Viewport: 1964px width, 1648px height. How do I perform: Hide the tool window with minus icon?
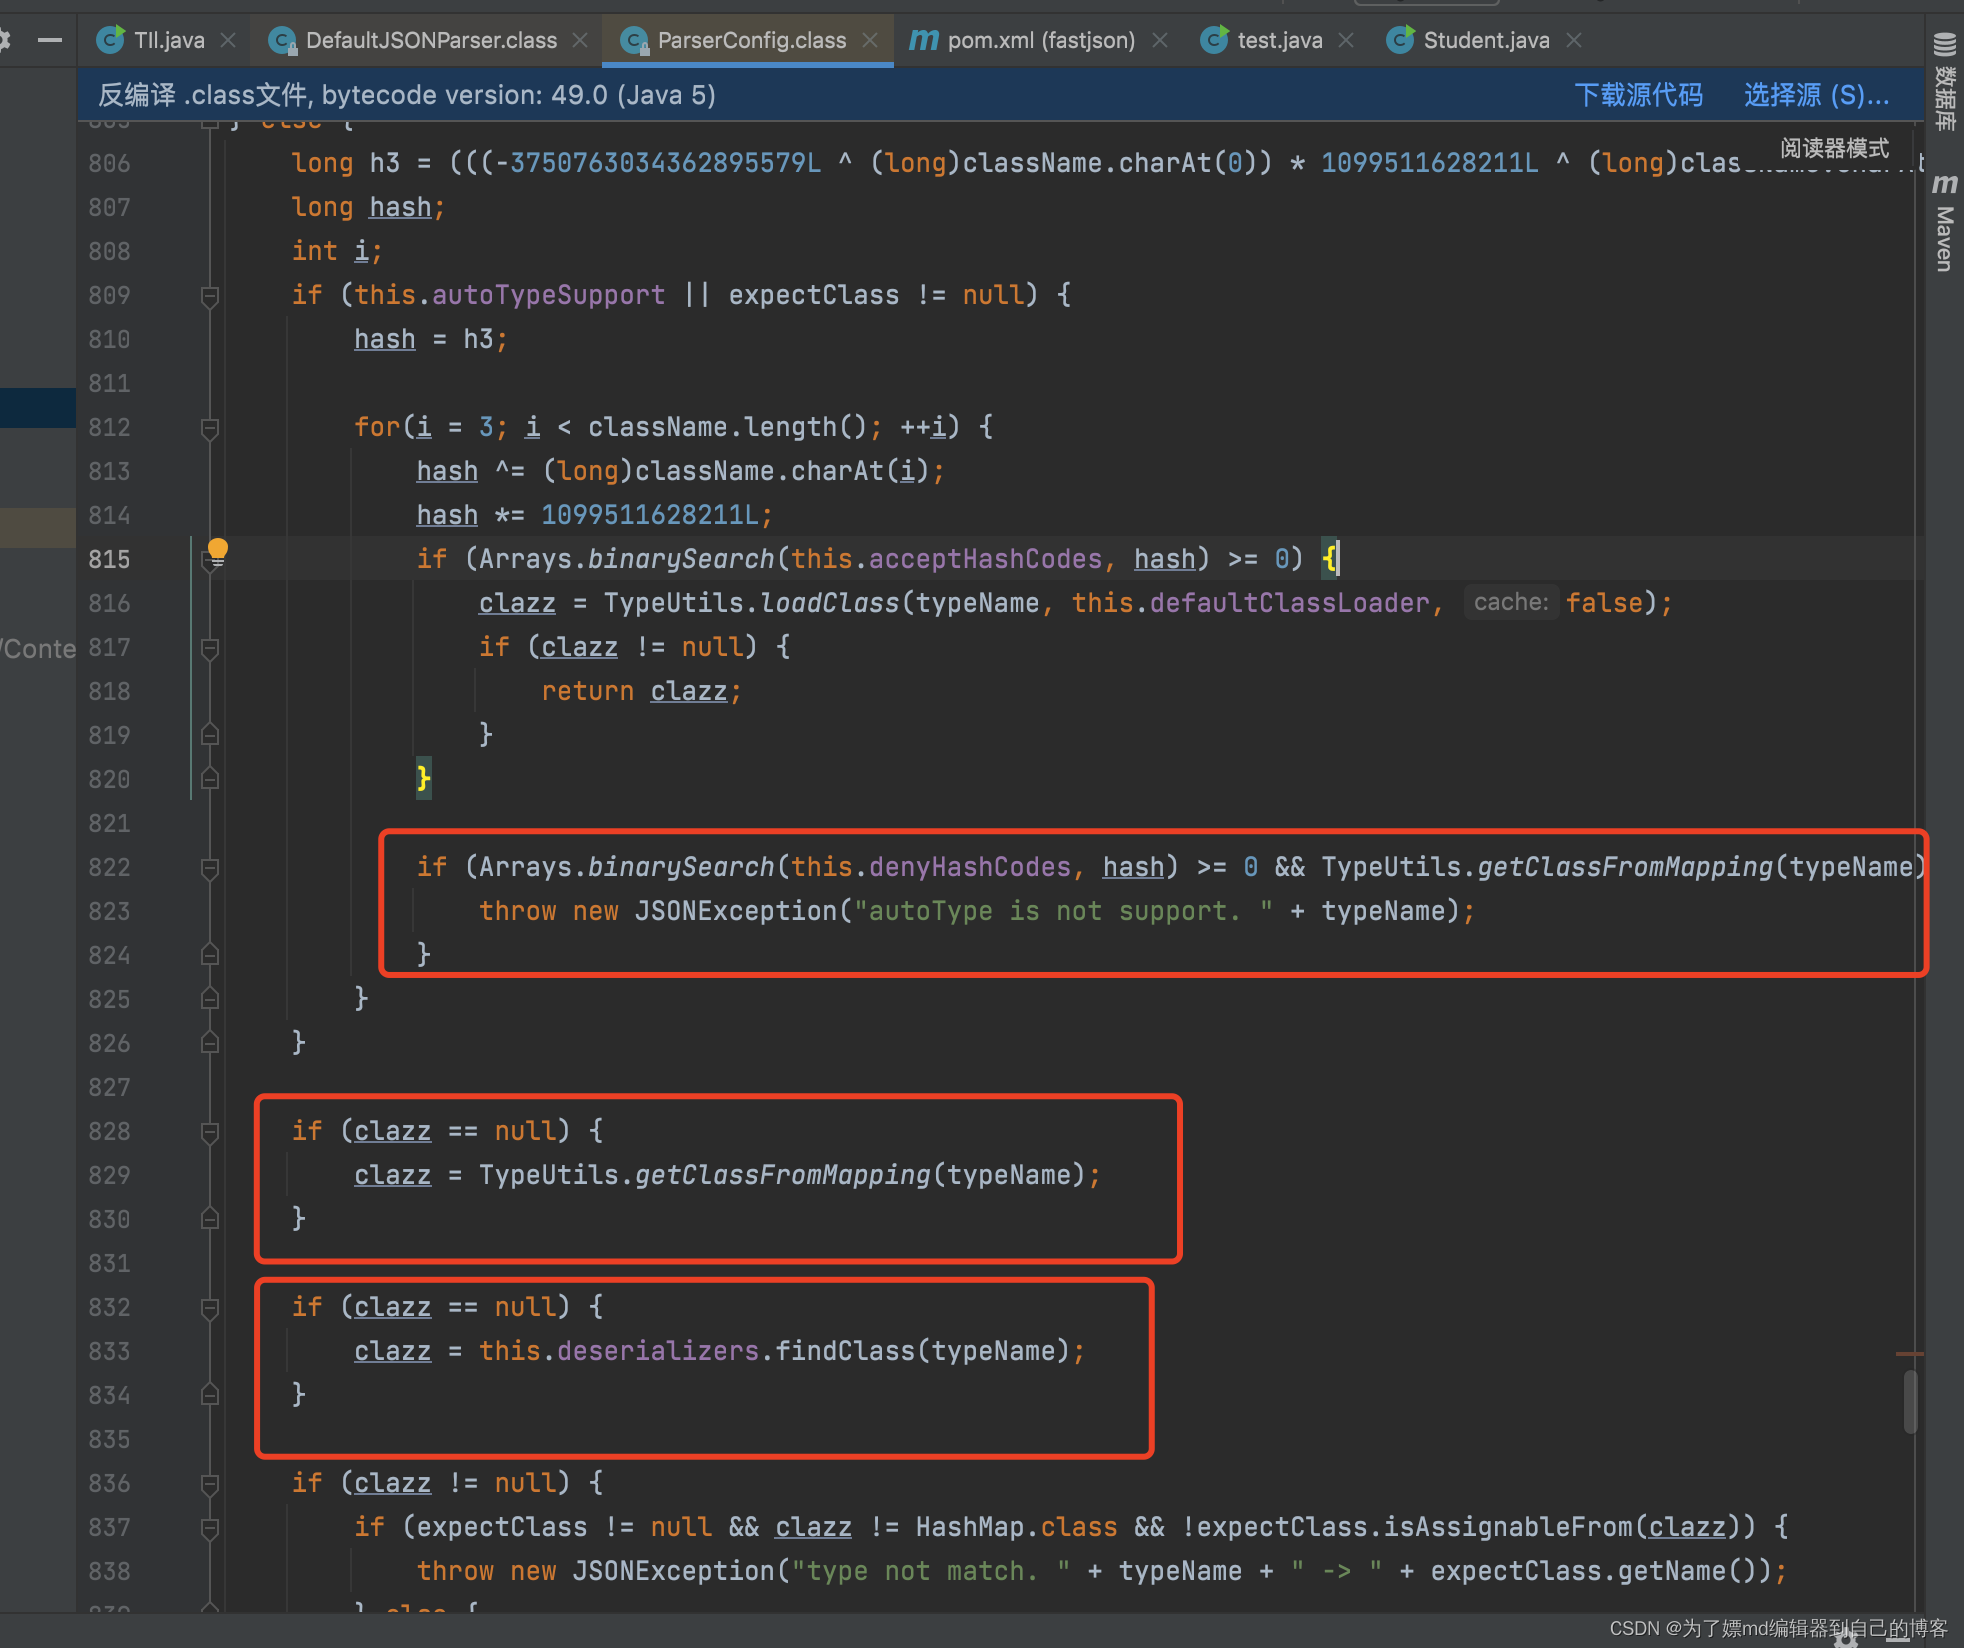tap(50, 40)
